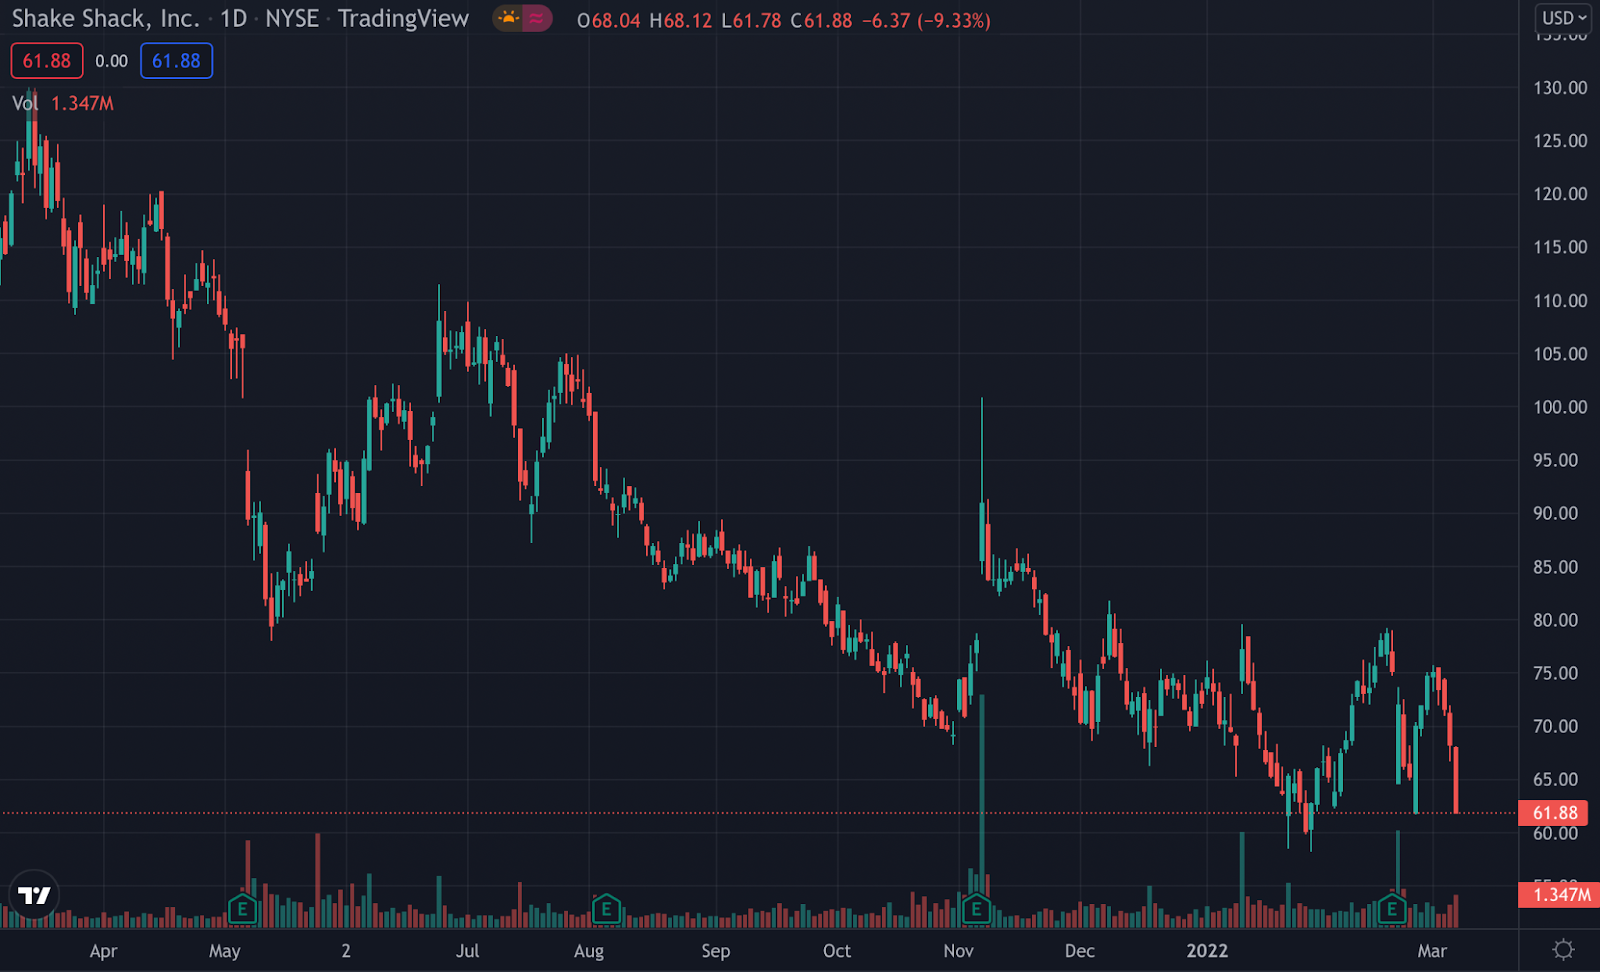Image resolution: width=1600 pixels, height=972 pixels.
Task: Click the 120.00 price axis label
Action: point(1560,194)
